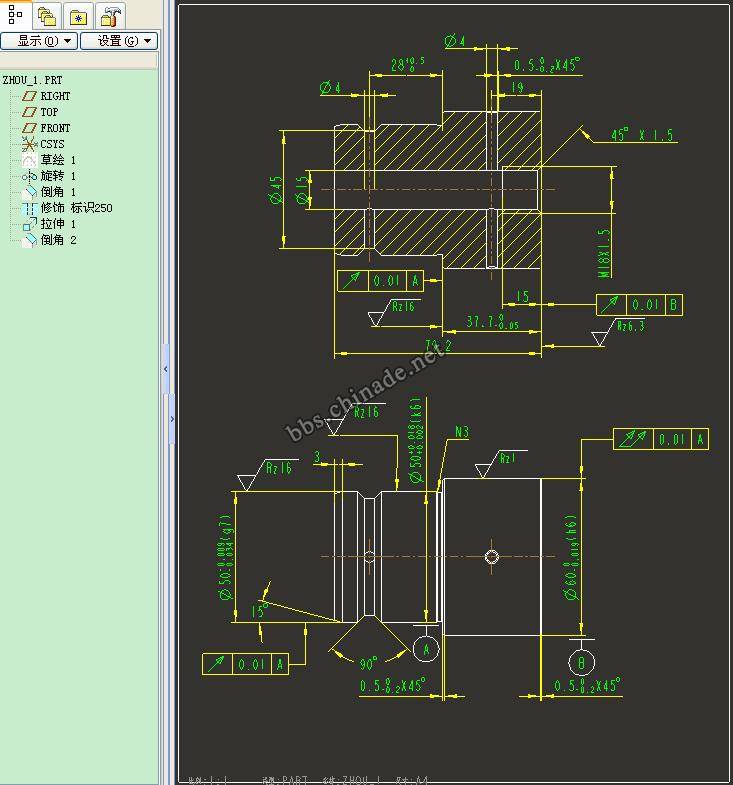
Task: Select the 旋转 1 revolve feature icon
Action: coord(30,176)
